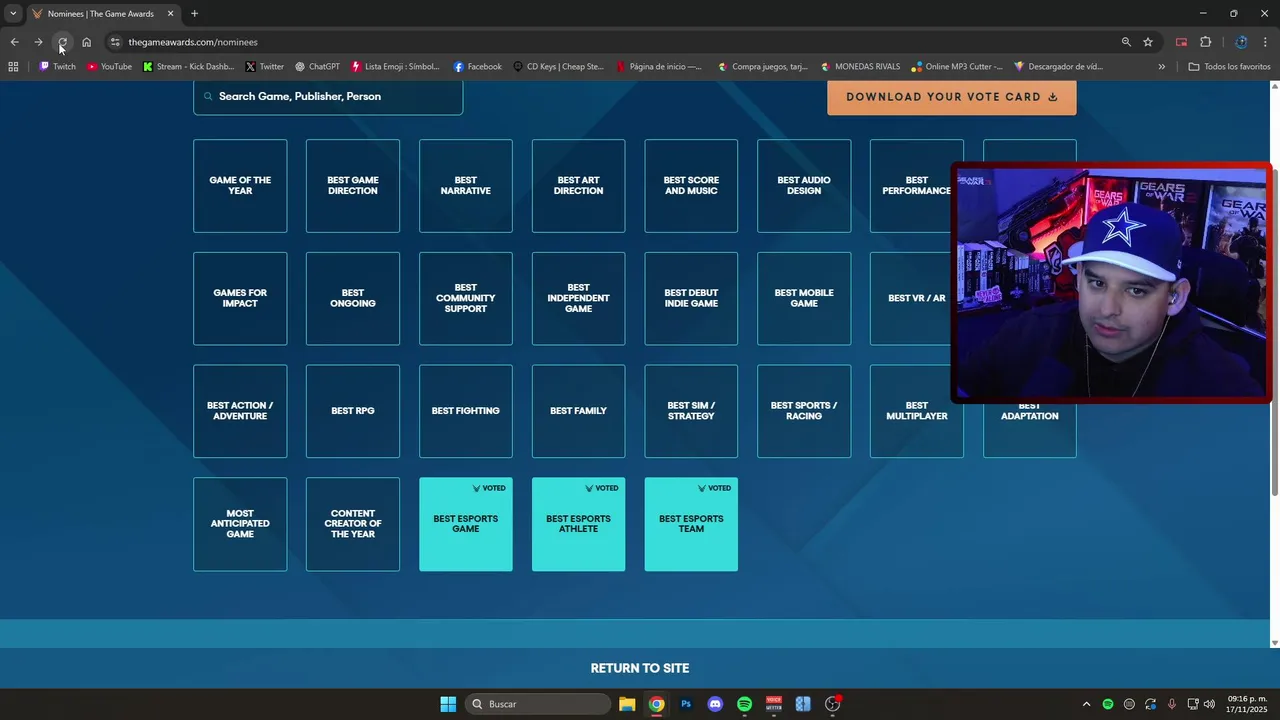Open the Game of the Year category

[240, 186]
